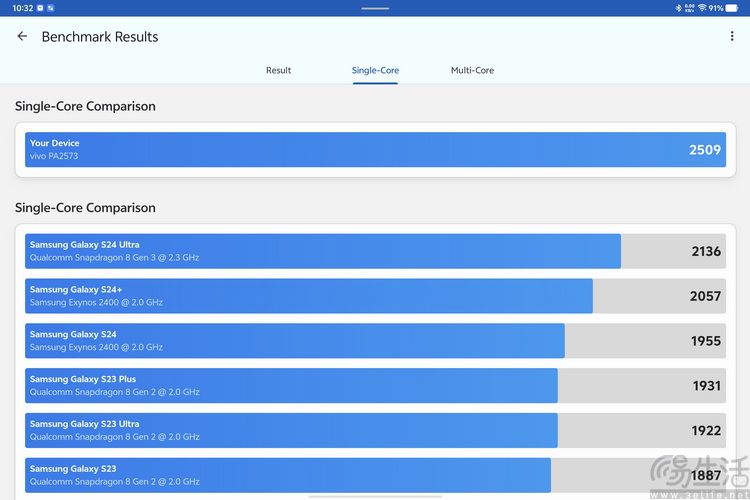The height and width of the screenshot is (500, 750).
Task: Go back using the arrow icon
Action: [x=22, y=36]
